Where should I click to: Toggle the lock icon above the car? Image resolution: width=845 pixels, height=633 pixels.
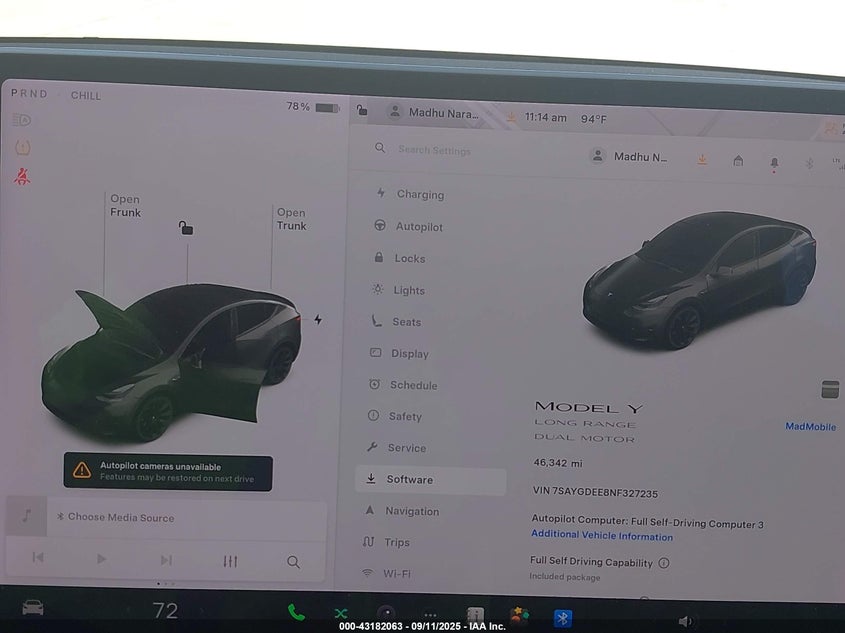[186, 228]
